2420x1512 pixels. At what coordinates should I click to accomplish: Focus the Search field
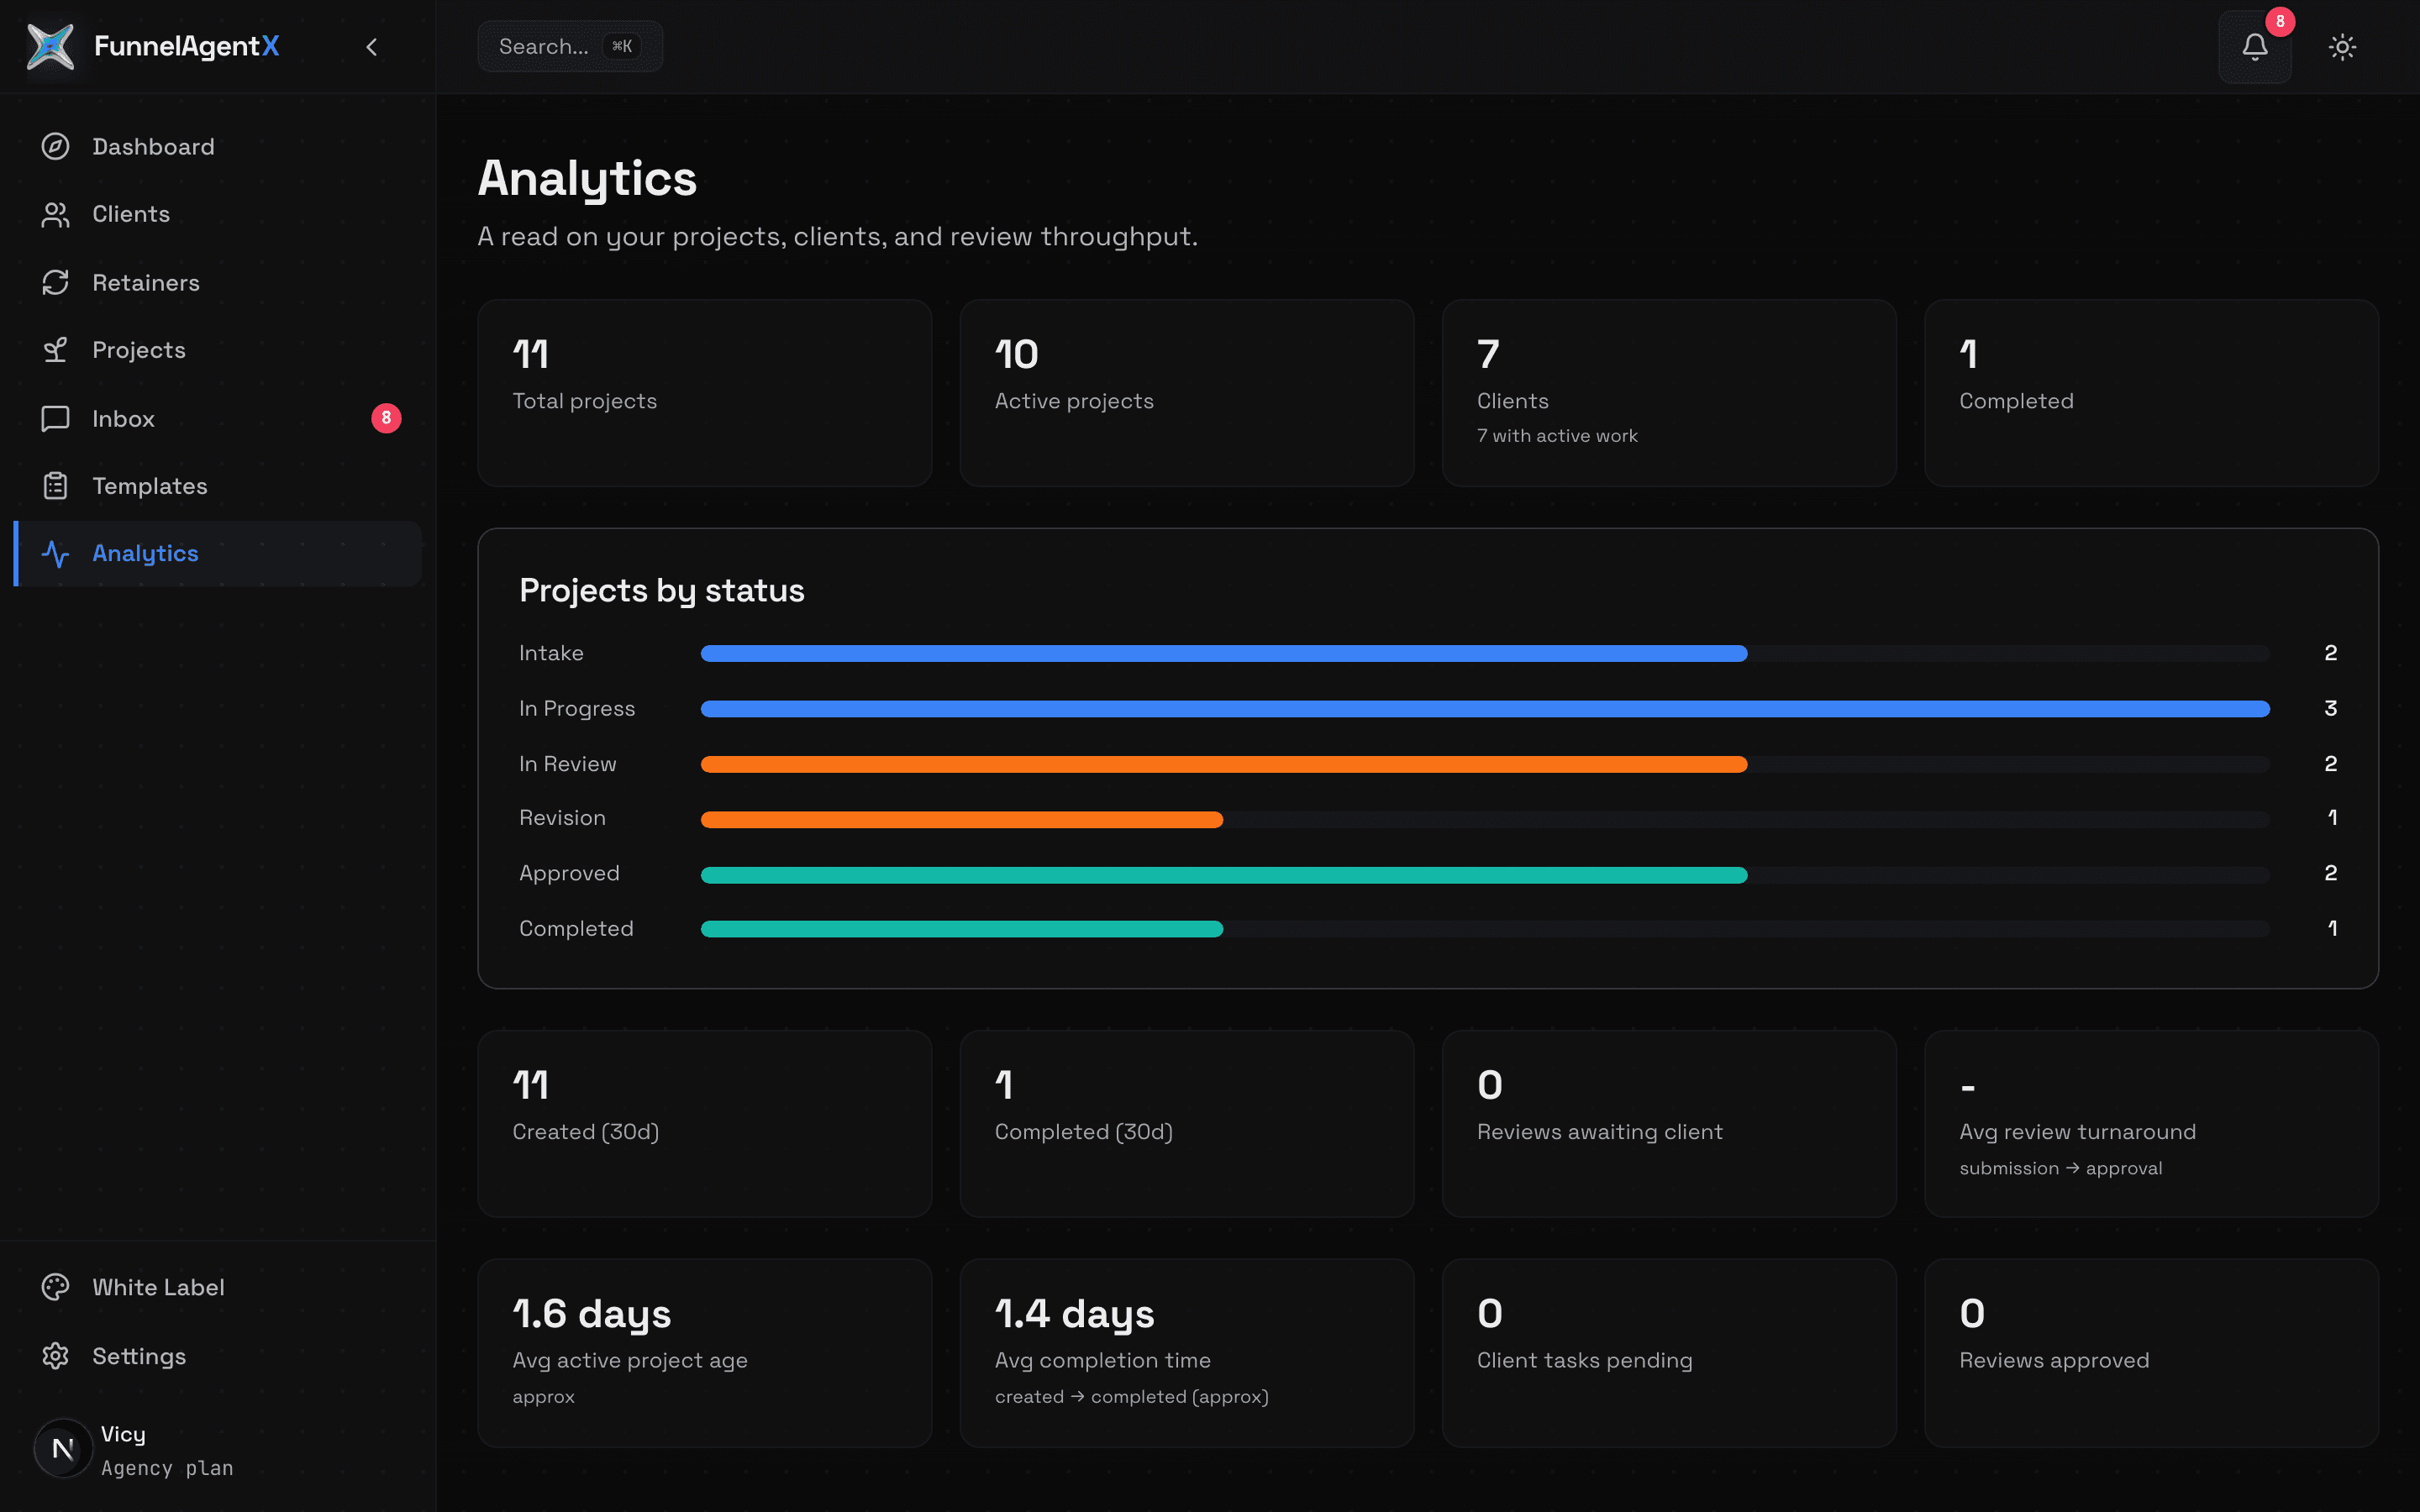pos(570,46)
